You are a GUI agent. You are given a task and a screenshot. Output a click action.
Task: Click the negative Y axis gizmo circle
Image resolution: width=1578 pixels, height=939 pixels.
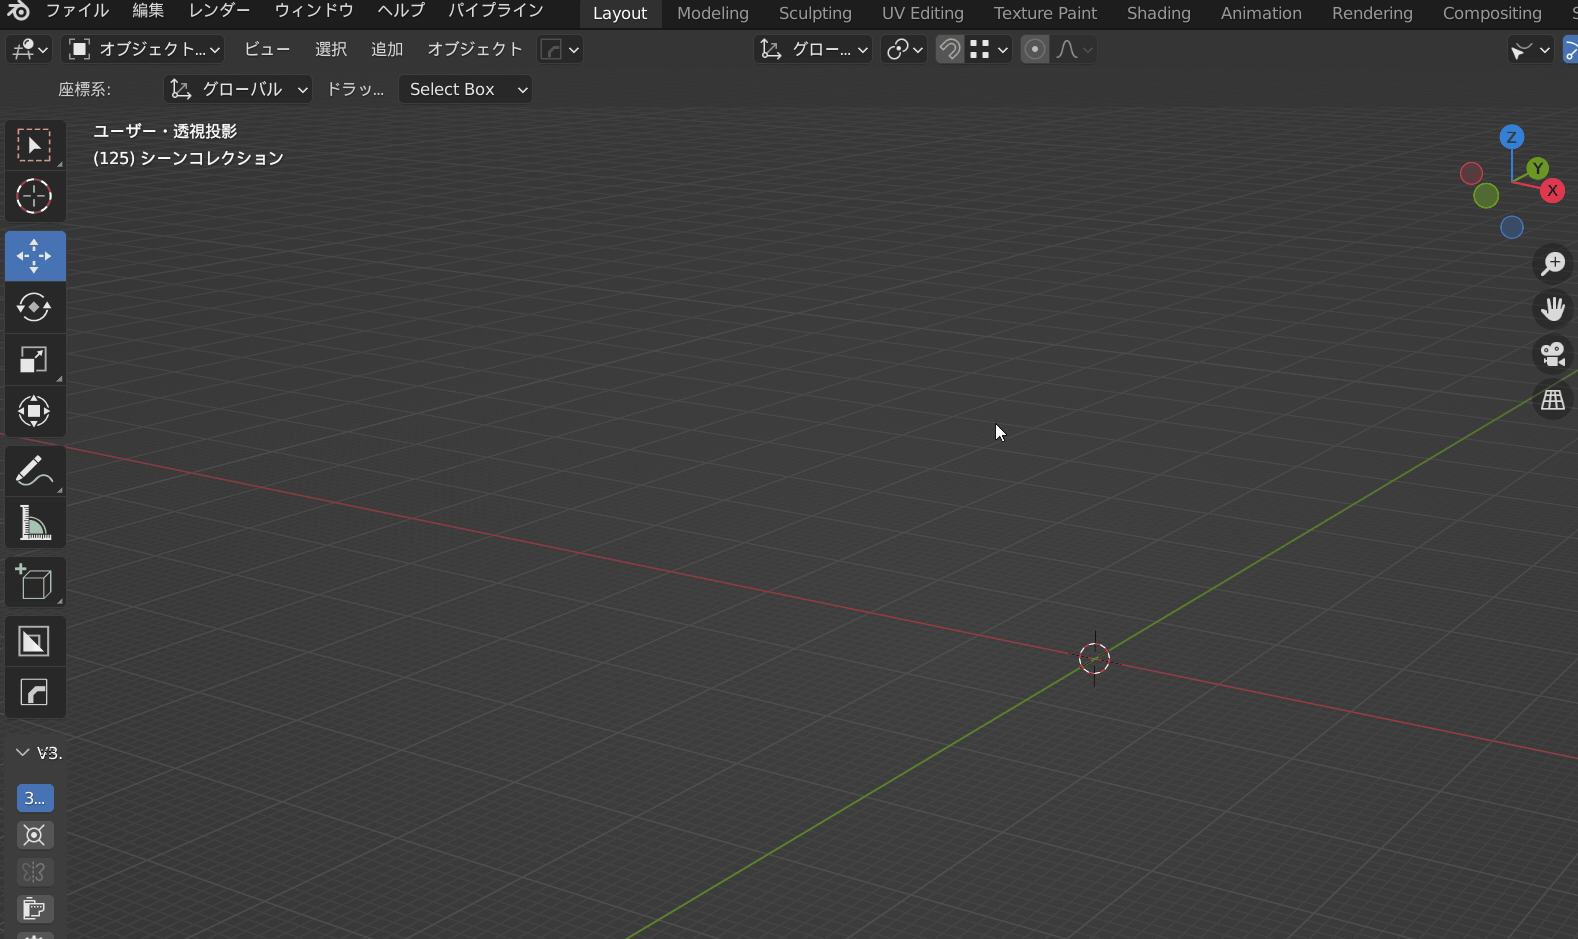click(1486, 196)
